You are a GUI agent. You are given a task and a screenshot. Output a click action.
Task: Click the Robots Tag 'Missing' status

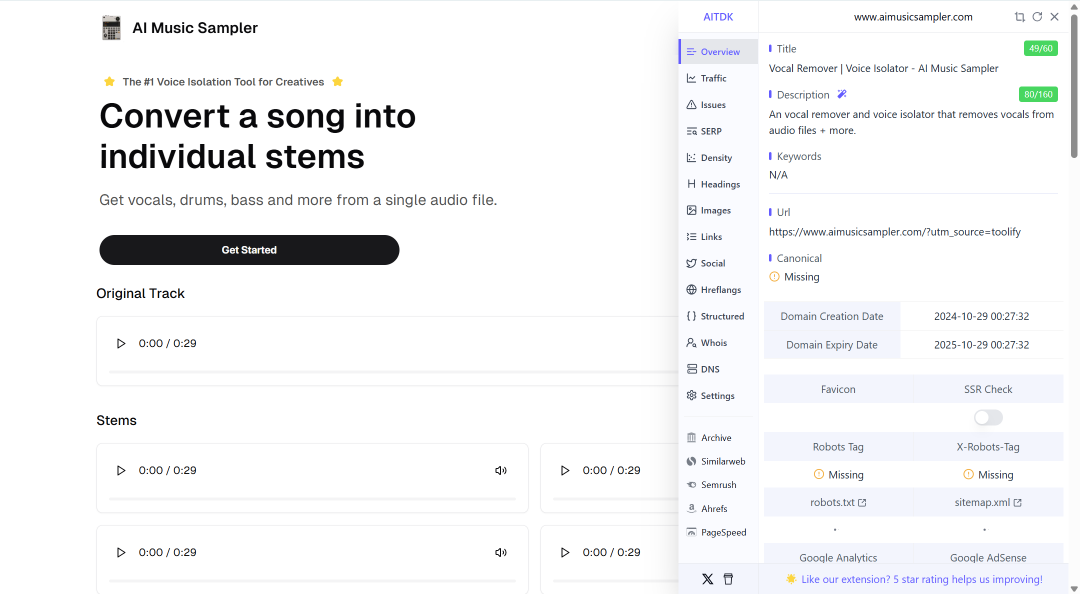click(x=838, y=475)
